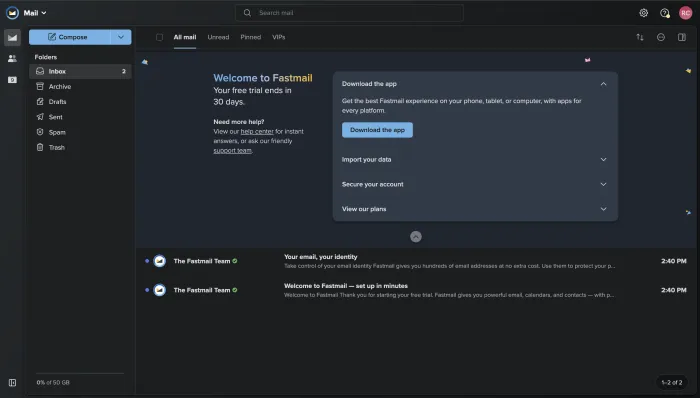
Task: Click the Drafts pencil icon
Action: tap(40, 101)
